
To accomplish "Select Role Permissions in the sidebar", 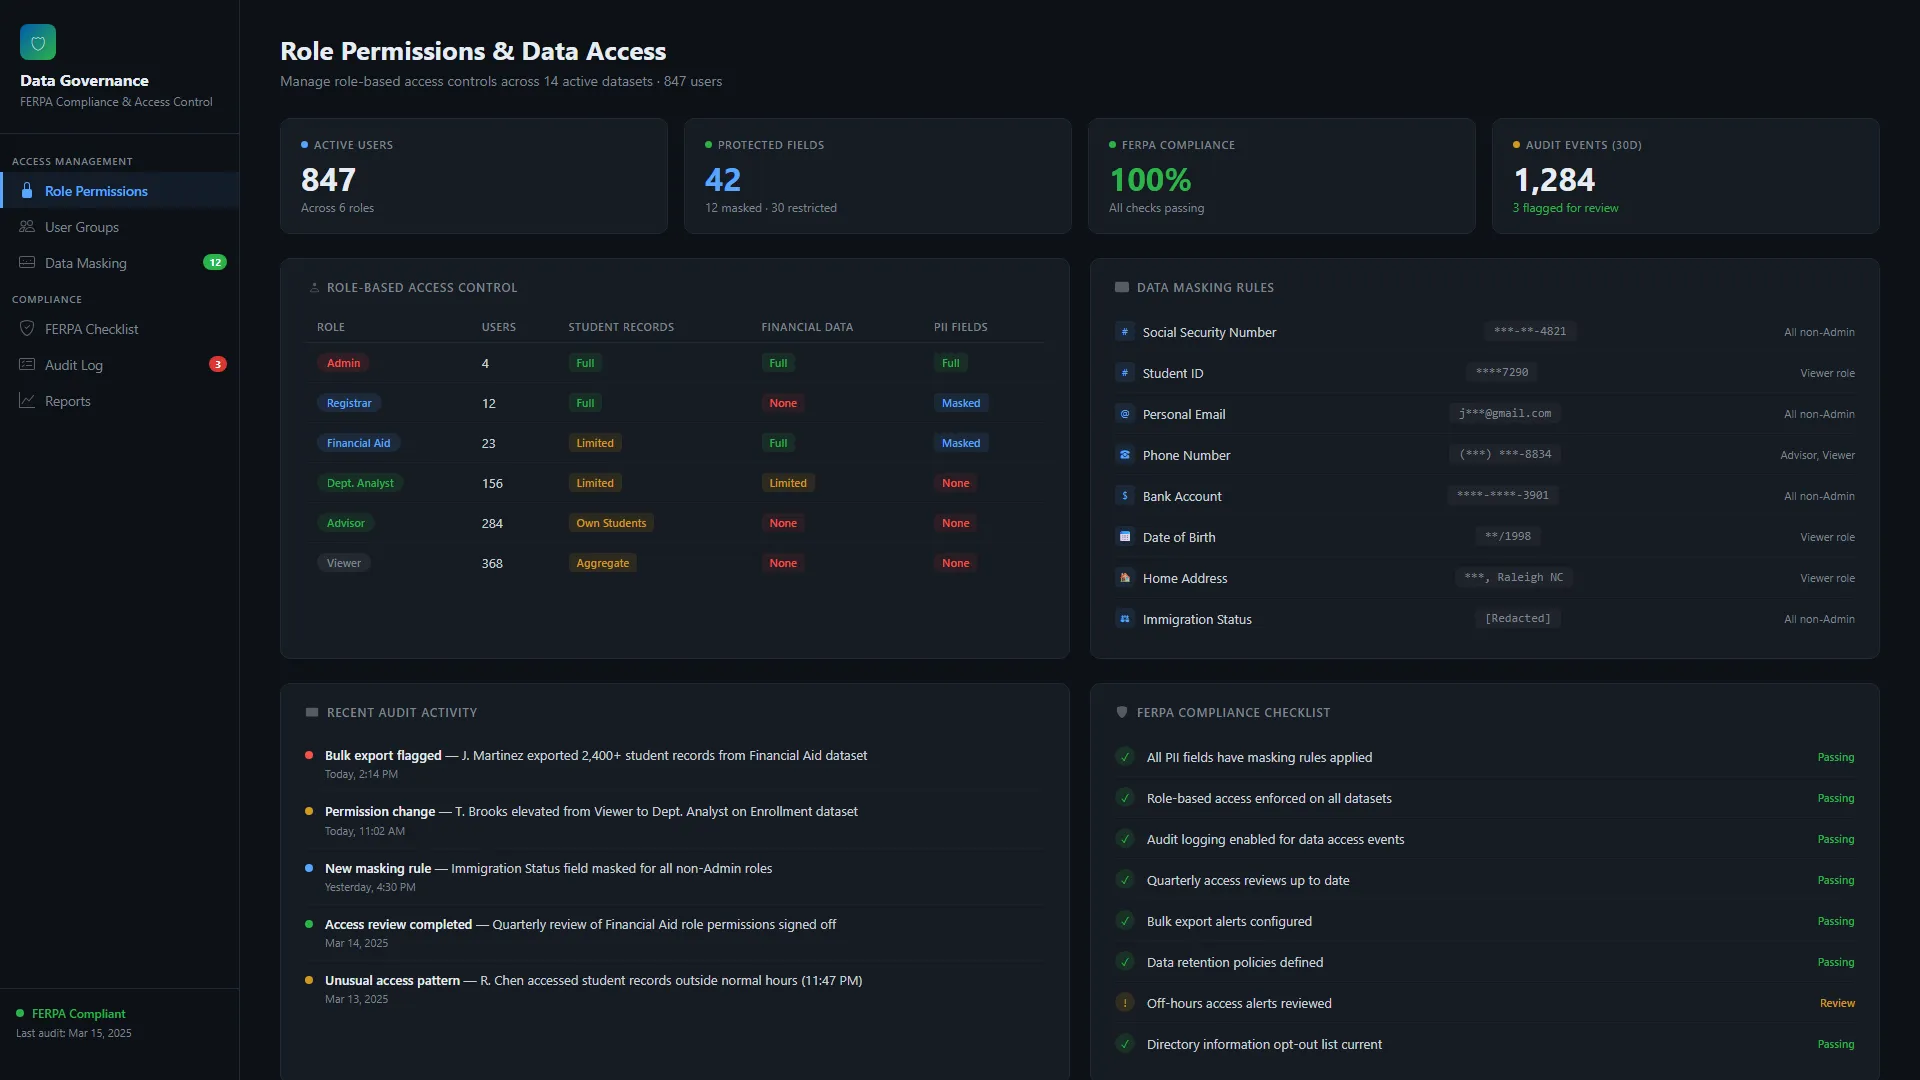I will pyautogui.click(x=97, y=191).
